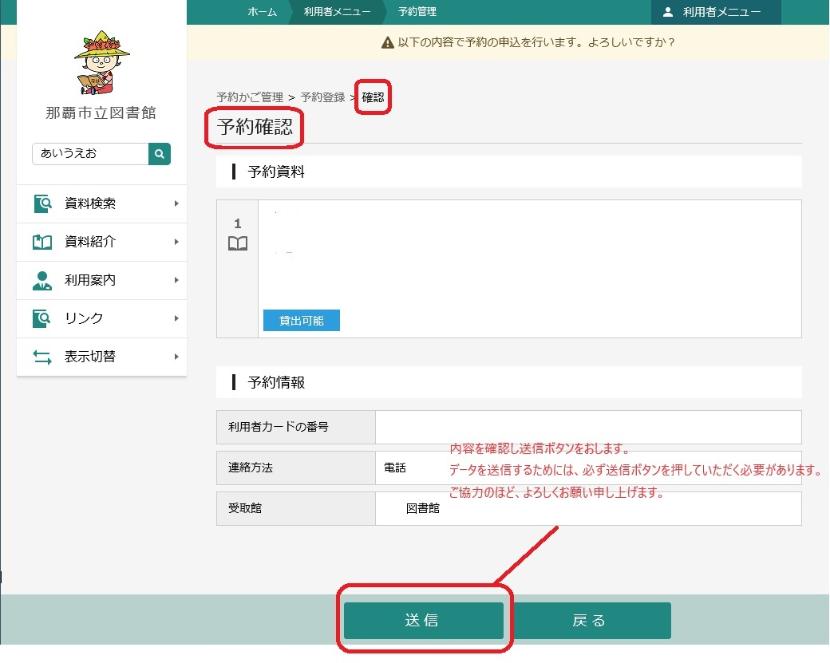Click the 予約情報 section heading
This screenshot has height=663, width=830.
[276, 383]
